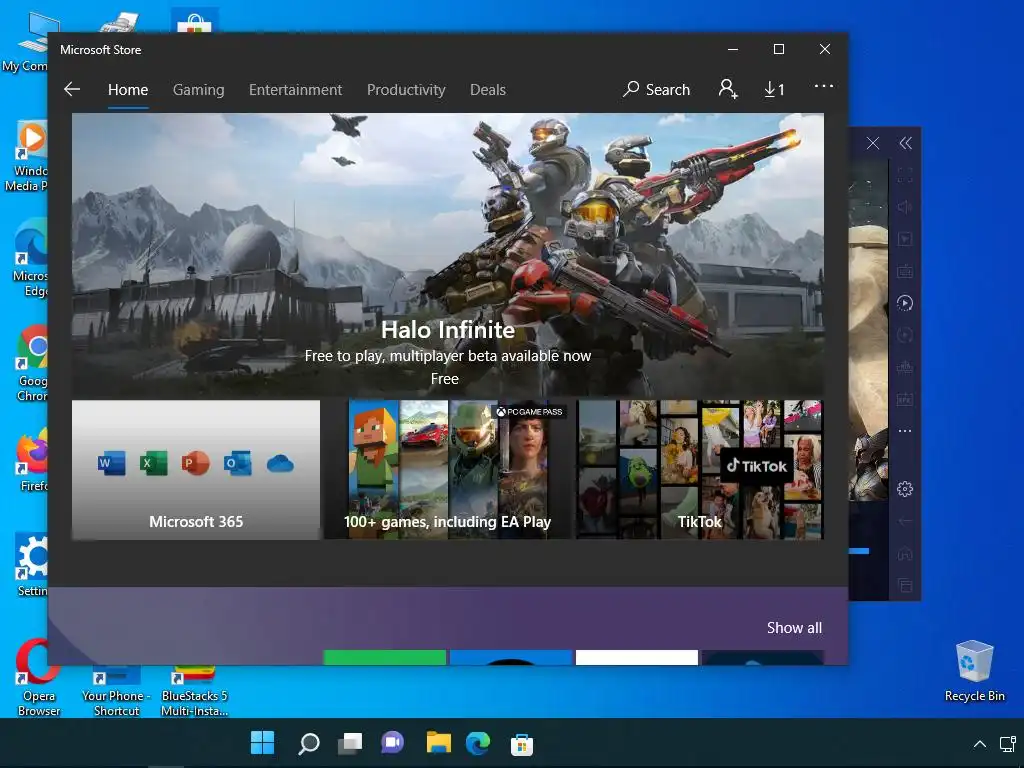Open taskbar Search magnifier
1024x768 pixels.
pos(308,743)
